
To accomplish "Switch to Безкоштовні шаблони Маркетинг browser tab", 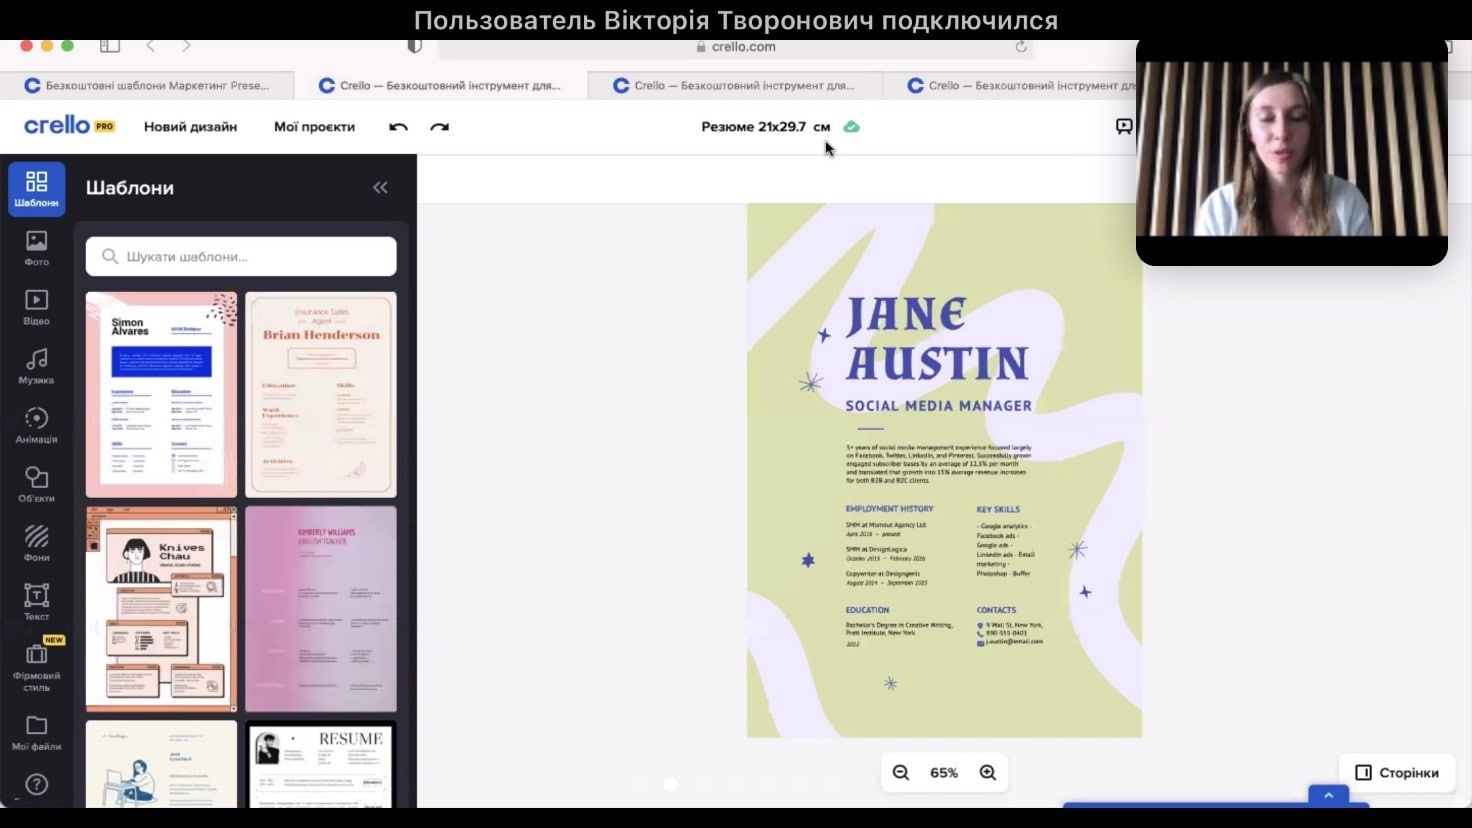I will pos(147,86).
